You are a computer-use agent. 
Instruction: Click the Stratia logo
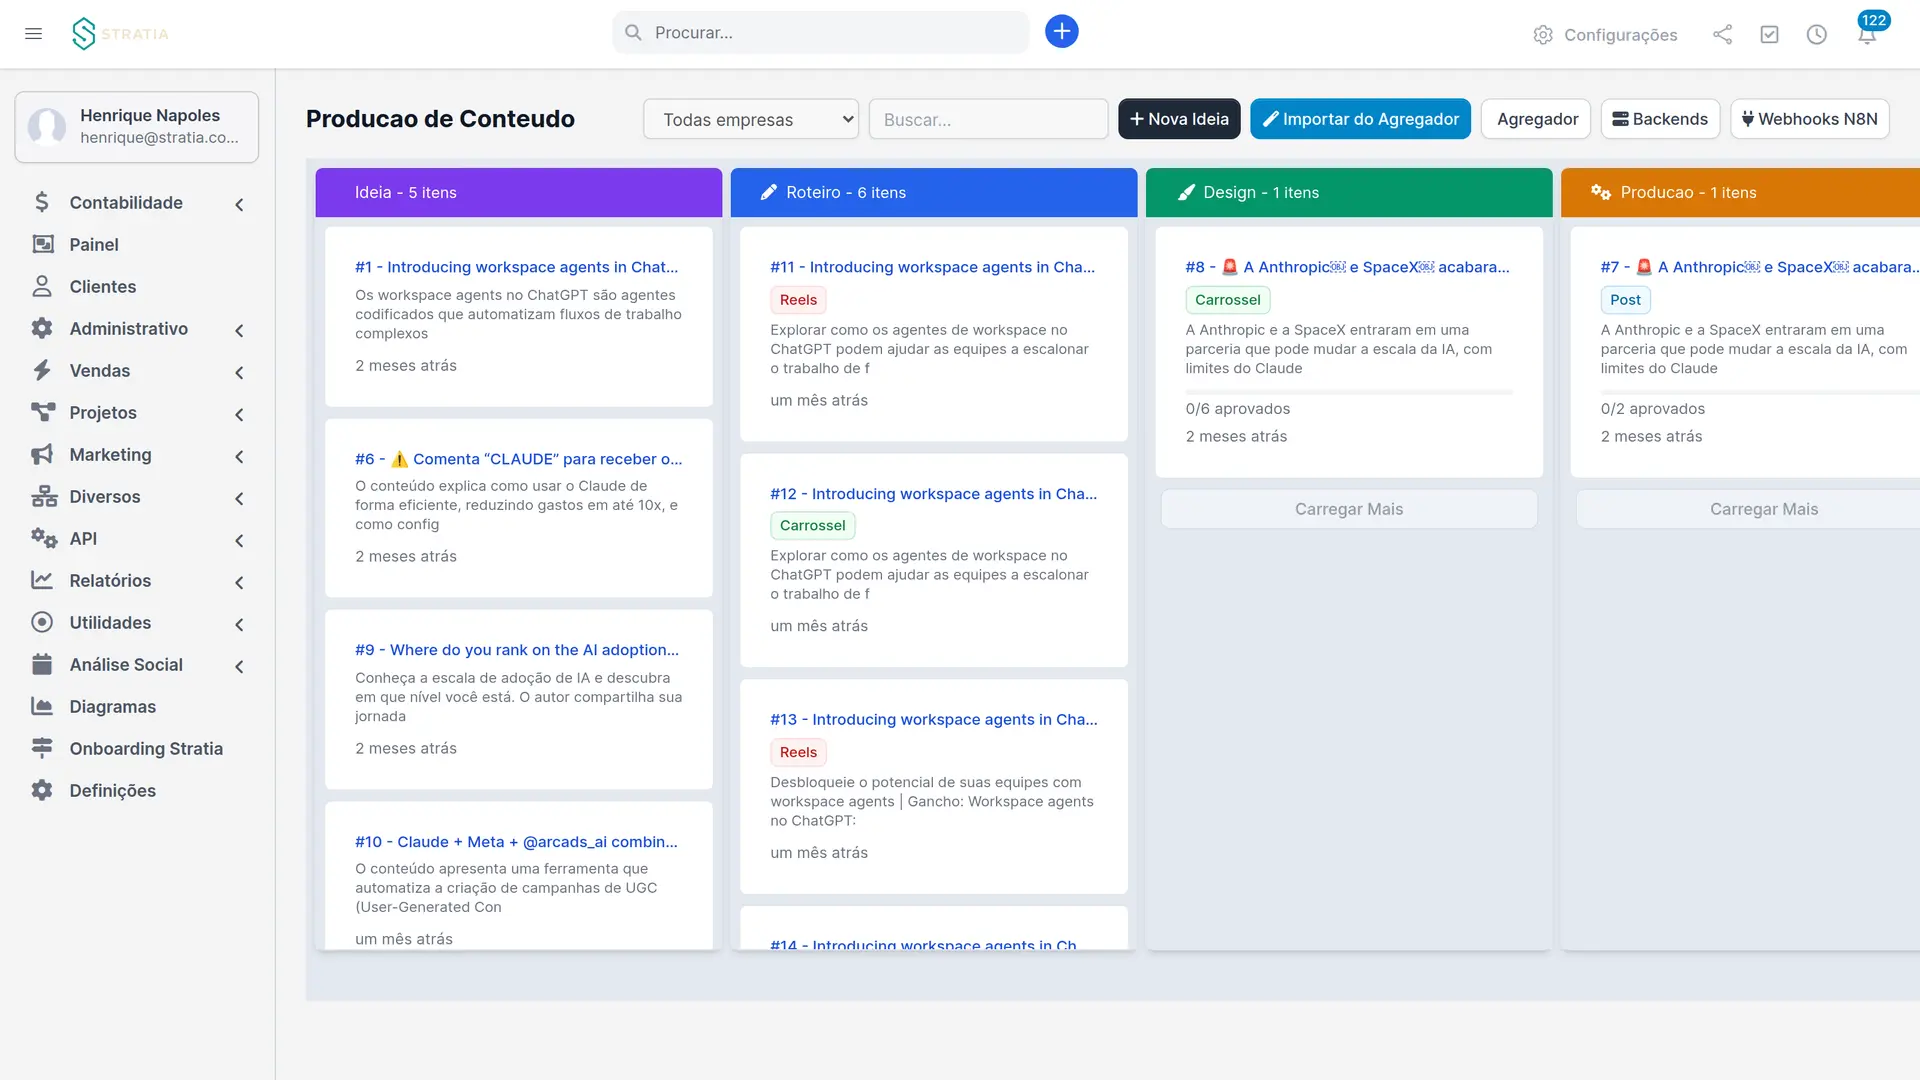[120, 34]
